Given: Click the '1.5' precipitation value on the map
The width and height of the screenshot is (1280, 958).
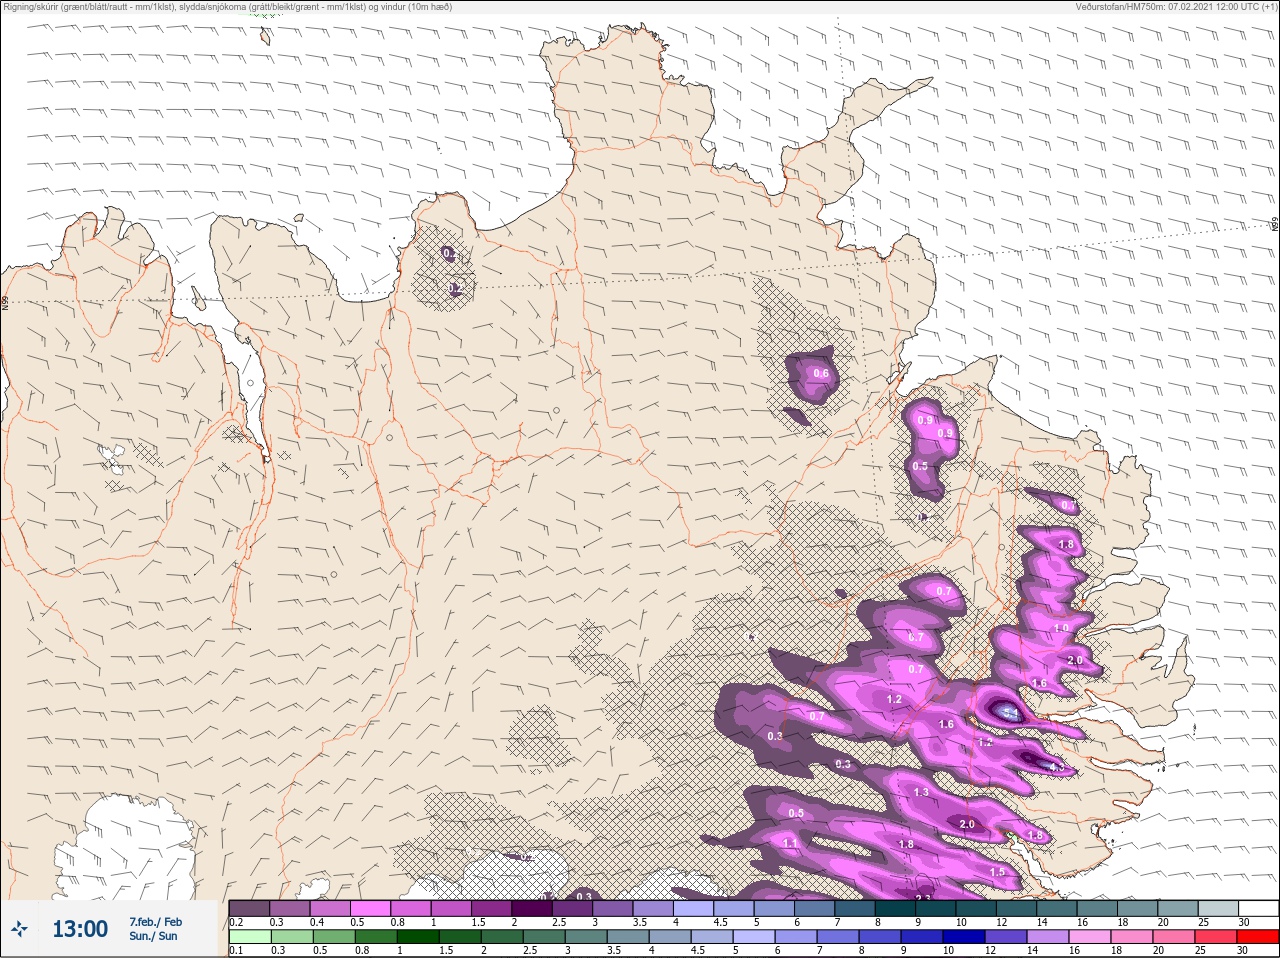Looking at the screenshot, I should coord(997,872).
